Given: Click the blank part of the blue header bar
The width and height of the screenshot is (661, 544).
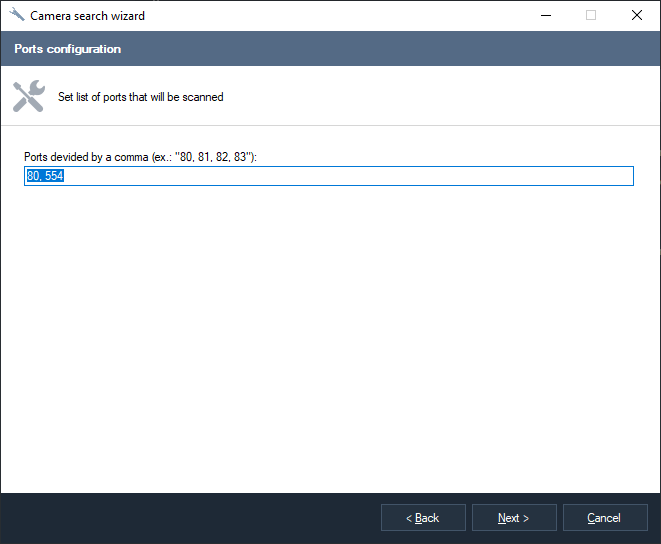Looking at the screenshot, I should 400,49.
